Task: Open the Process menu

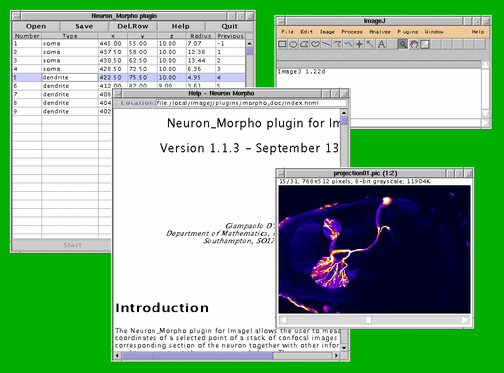Action: pyautogui.click(x=352, y=32)
